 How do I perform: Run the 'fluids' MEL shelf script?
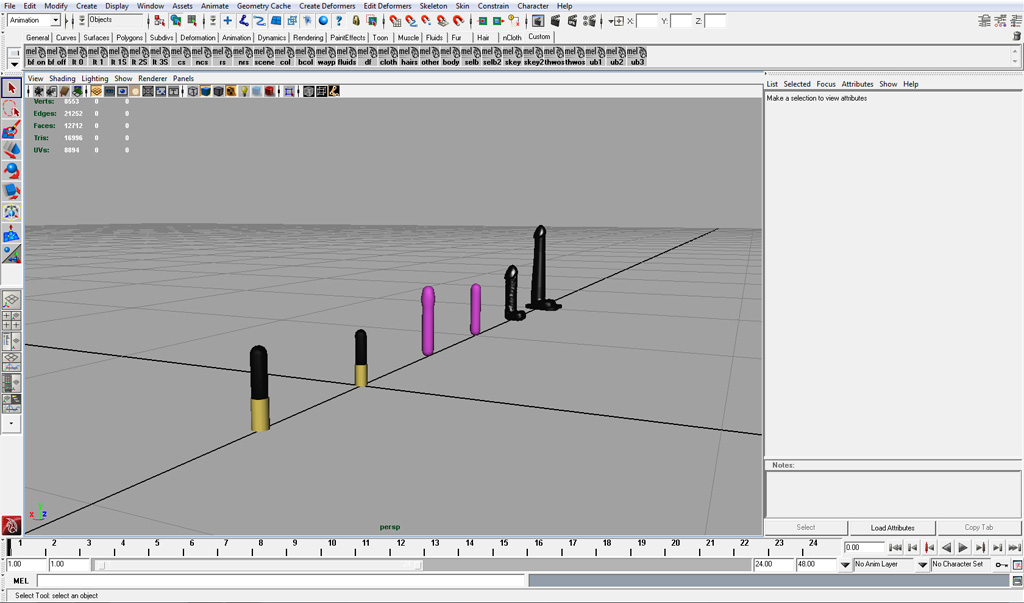(x=346, y=56)
